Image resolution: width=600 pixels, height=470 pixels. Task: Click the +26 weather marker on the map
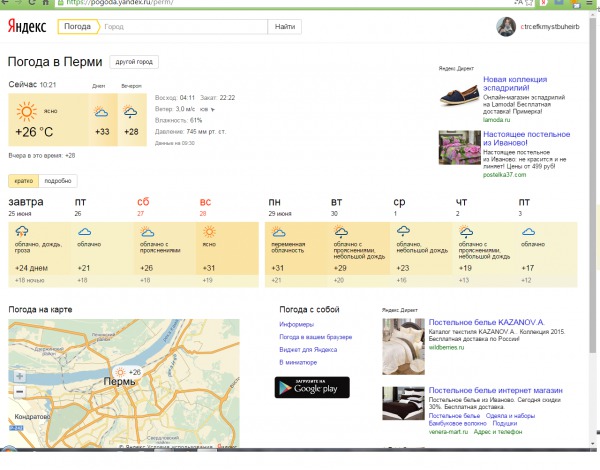(128, 372)
